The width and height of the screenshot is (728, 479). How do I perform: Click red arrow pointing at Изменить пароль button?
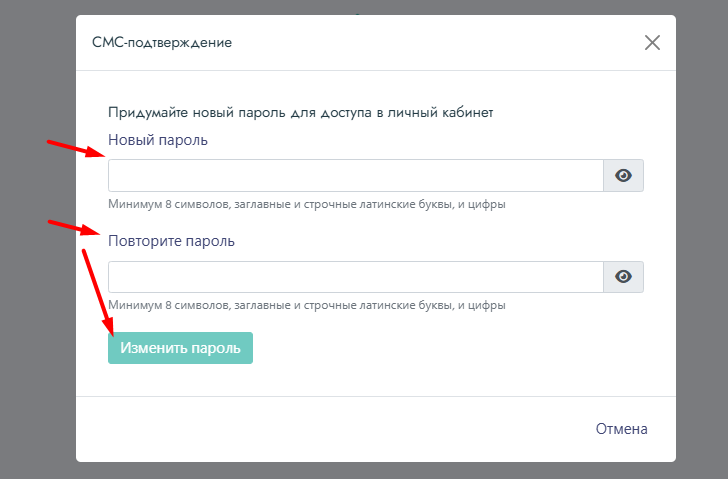click(98, 292)
